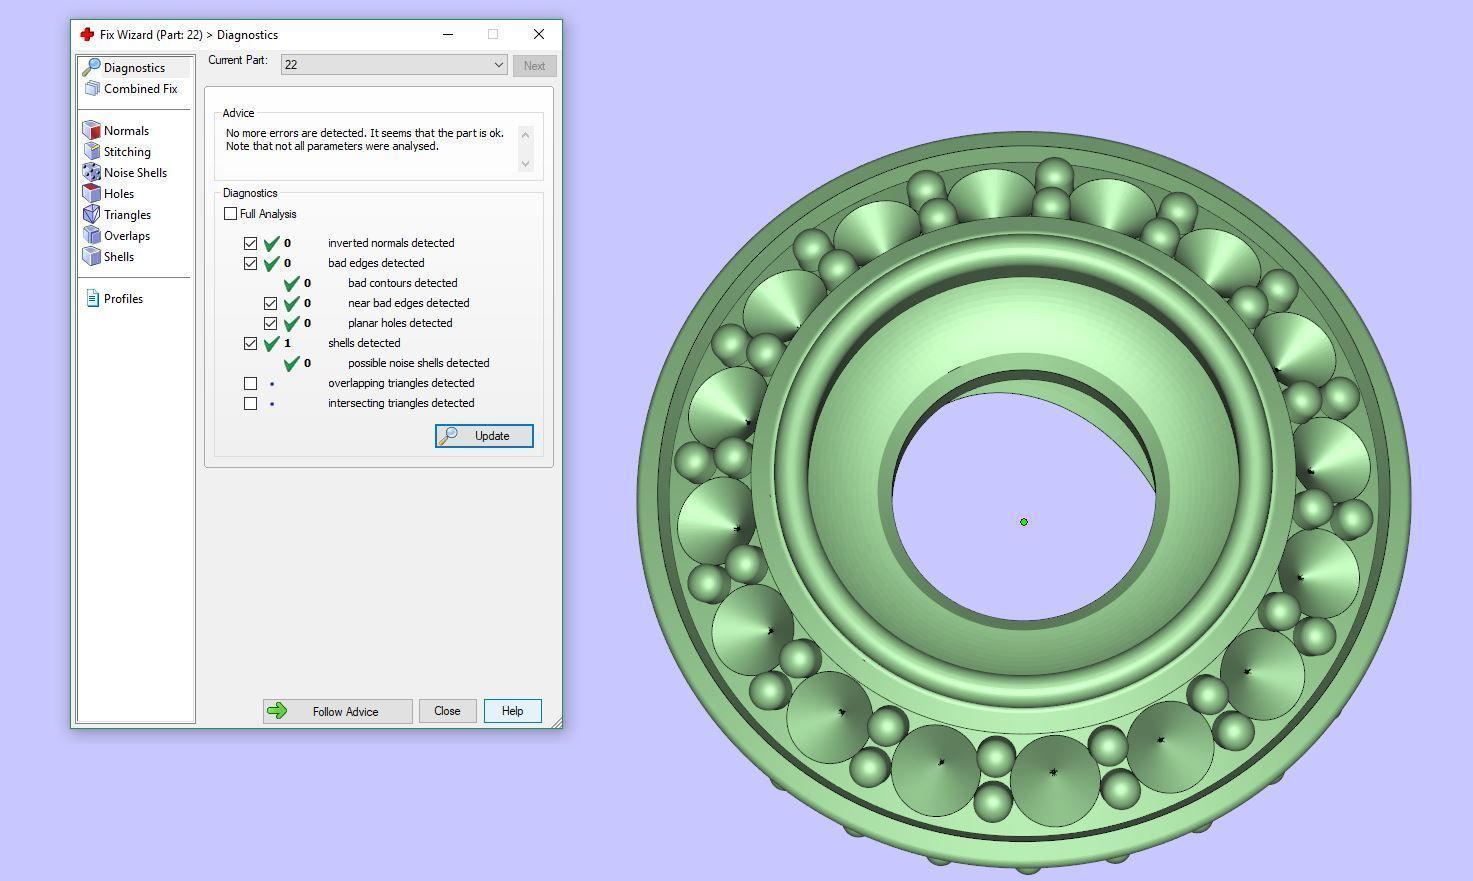Image resolution: width=1473 pixels, height=881 pixels.
Task: Uncheck planar holes detected checkbox
Action: tap(271, 323)
